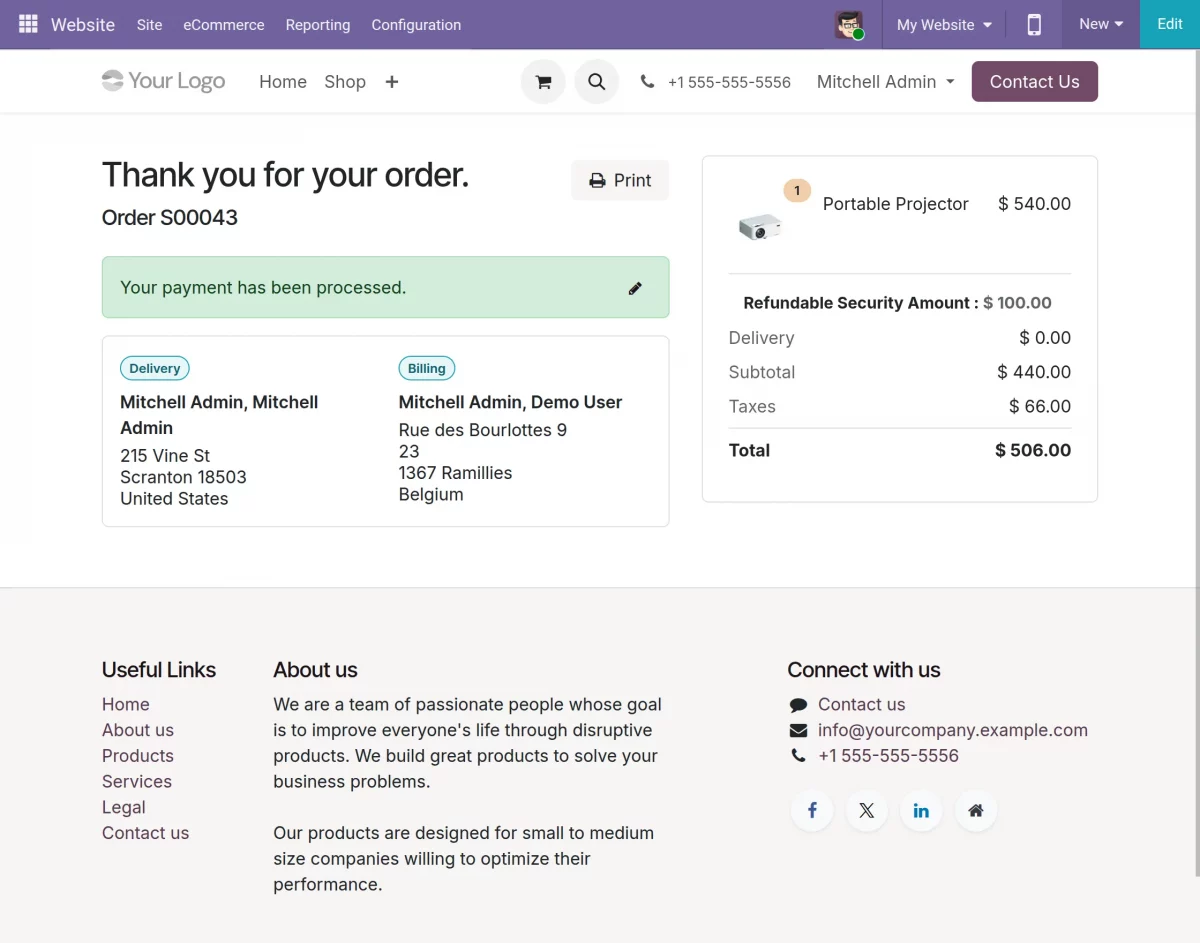Click the phone icon in the header
The height and width of the screenshot is (943, 1200).
point(648,82)
